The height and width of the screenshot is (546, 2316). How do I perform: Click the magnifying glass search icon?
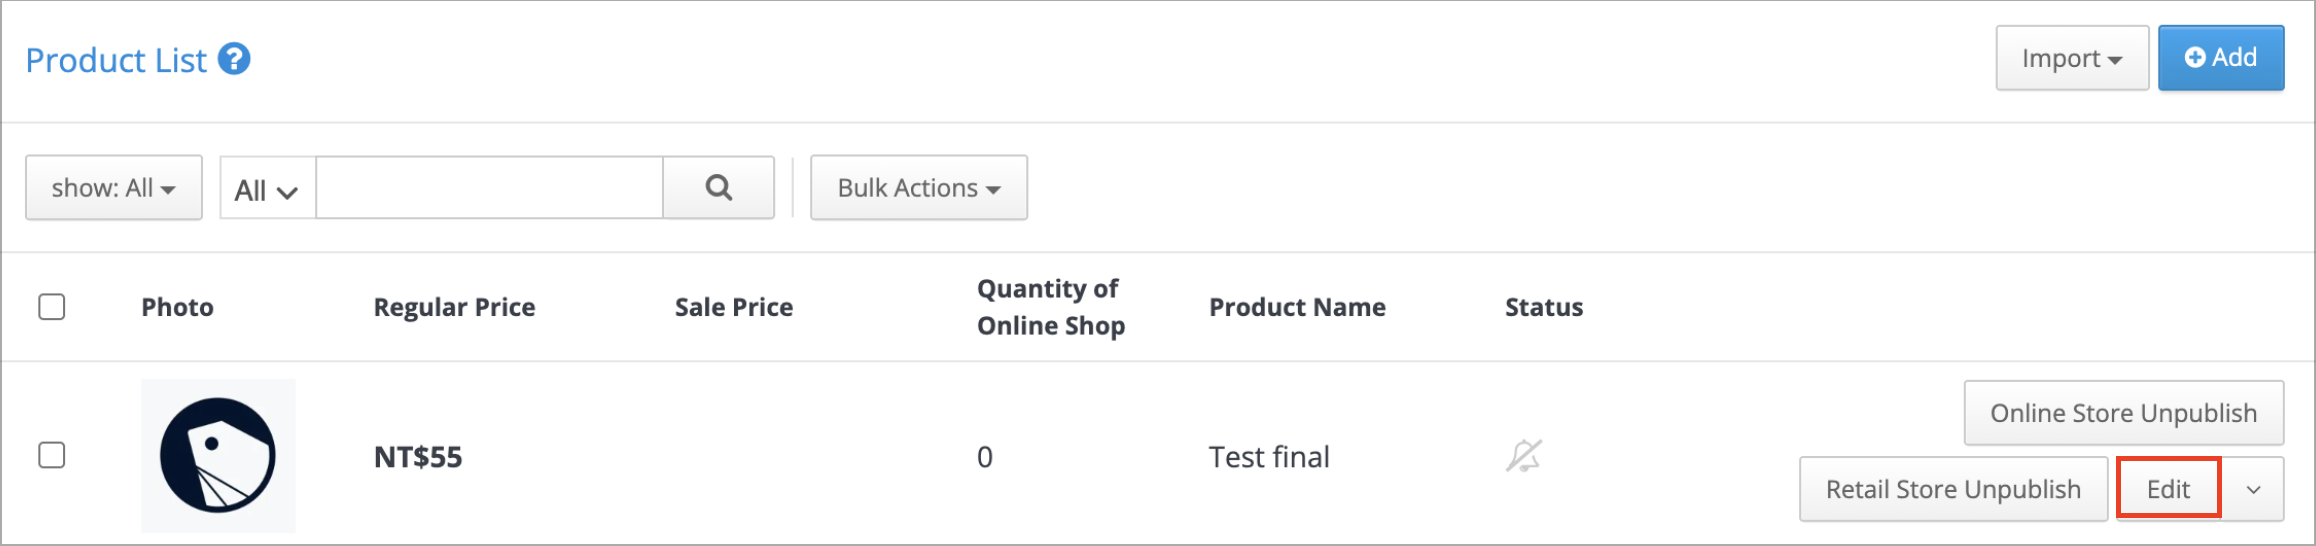click(x=718, y=187)
